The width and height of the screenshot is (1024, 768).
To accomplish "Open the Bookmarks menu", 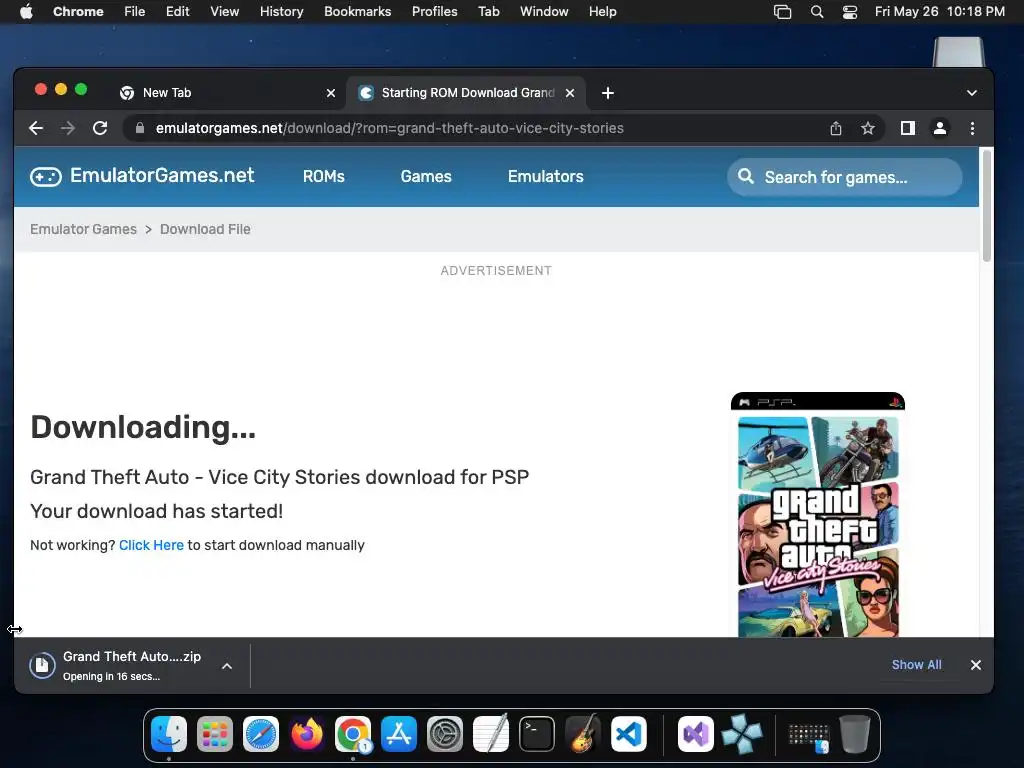I will pyautogui.click(x=357, y=12).
